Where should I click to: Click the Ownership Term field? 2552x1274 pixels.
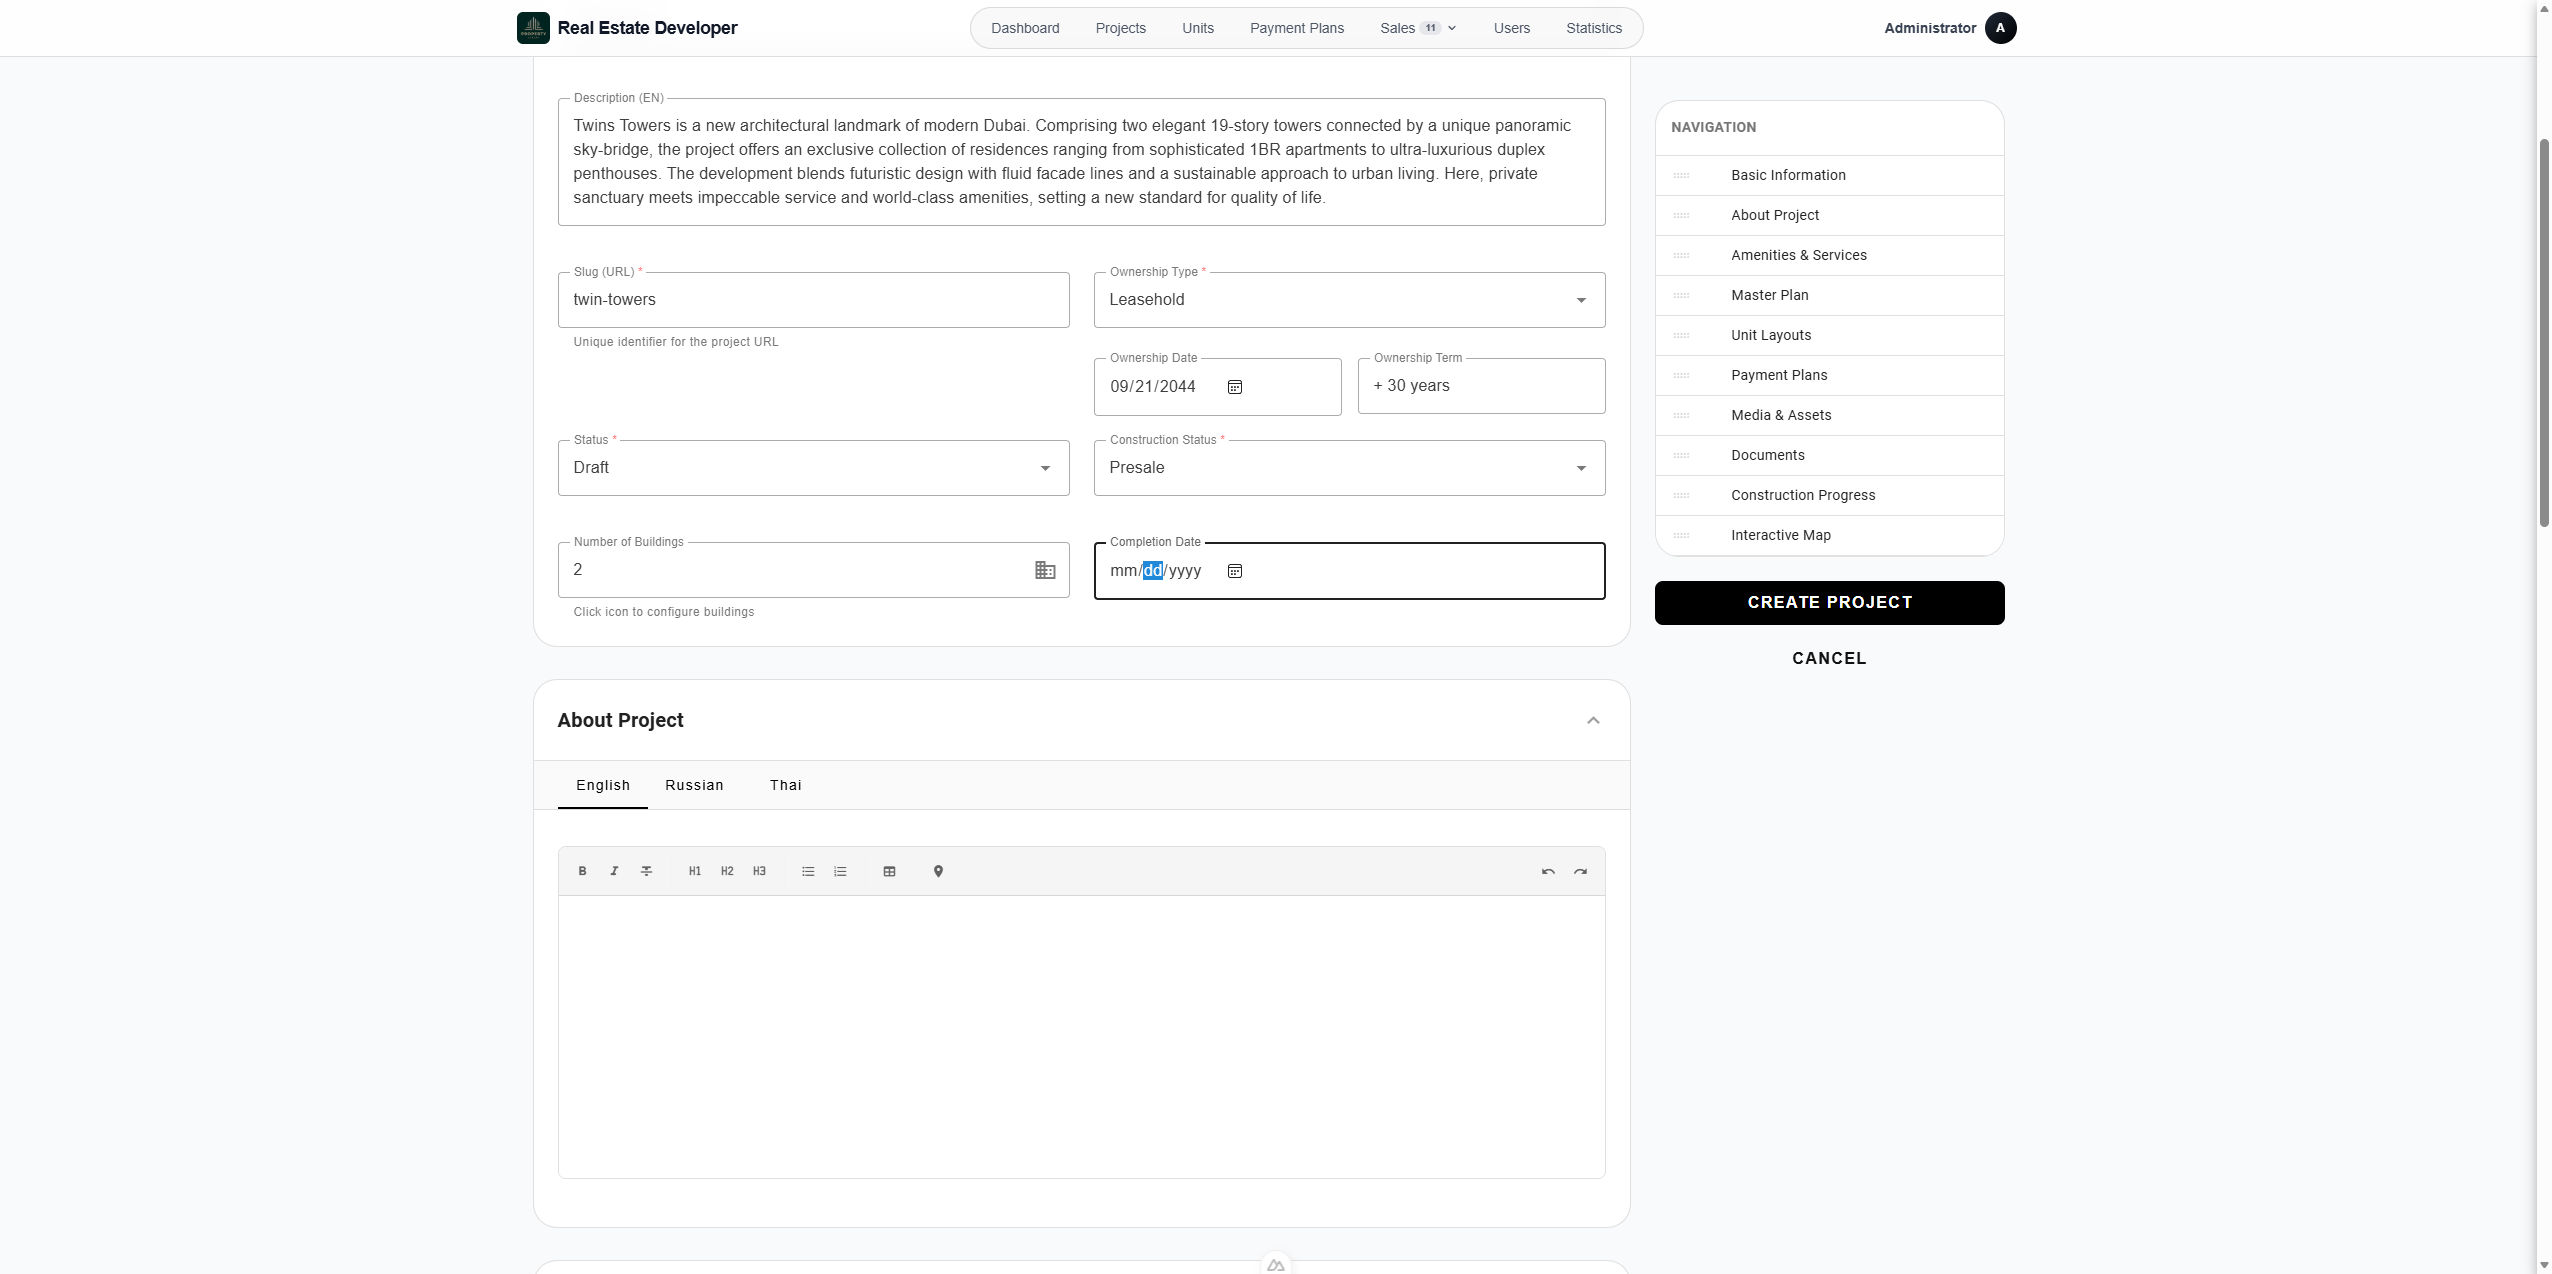[x=1481, y=386]
